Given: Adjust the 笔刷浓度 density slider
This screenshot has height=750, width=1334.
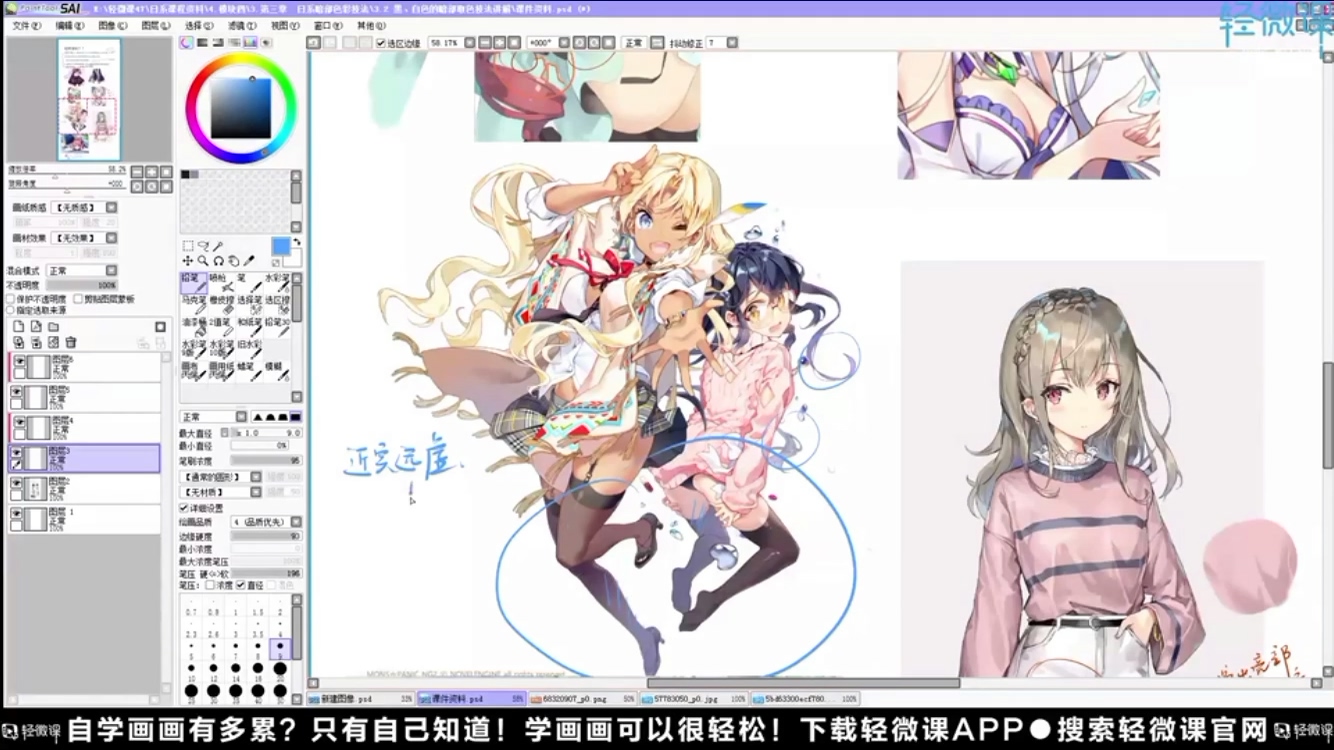Looking at the screenshot, I should coord(266,460).
